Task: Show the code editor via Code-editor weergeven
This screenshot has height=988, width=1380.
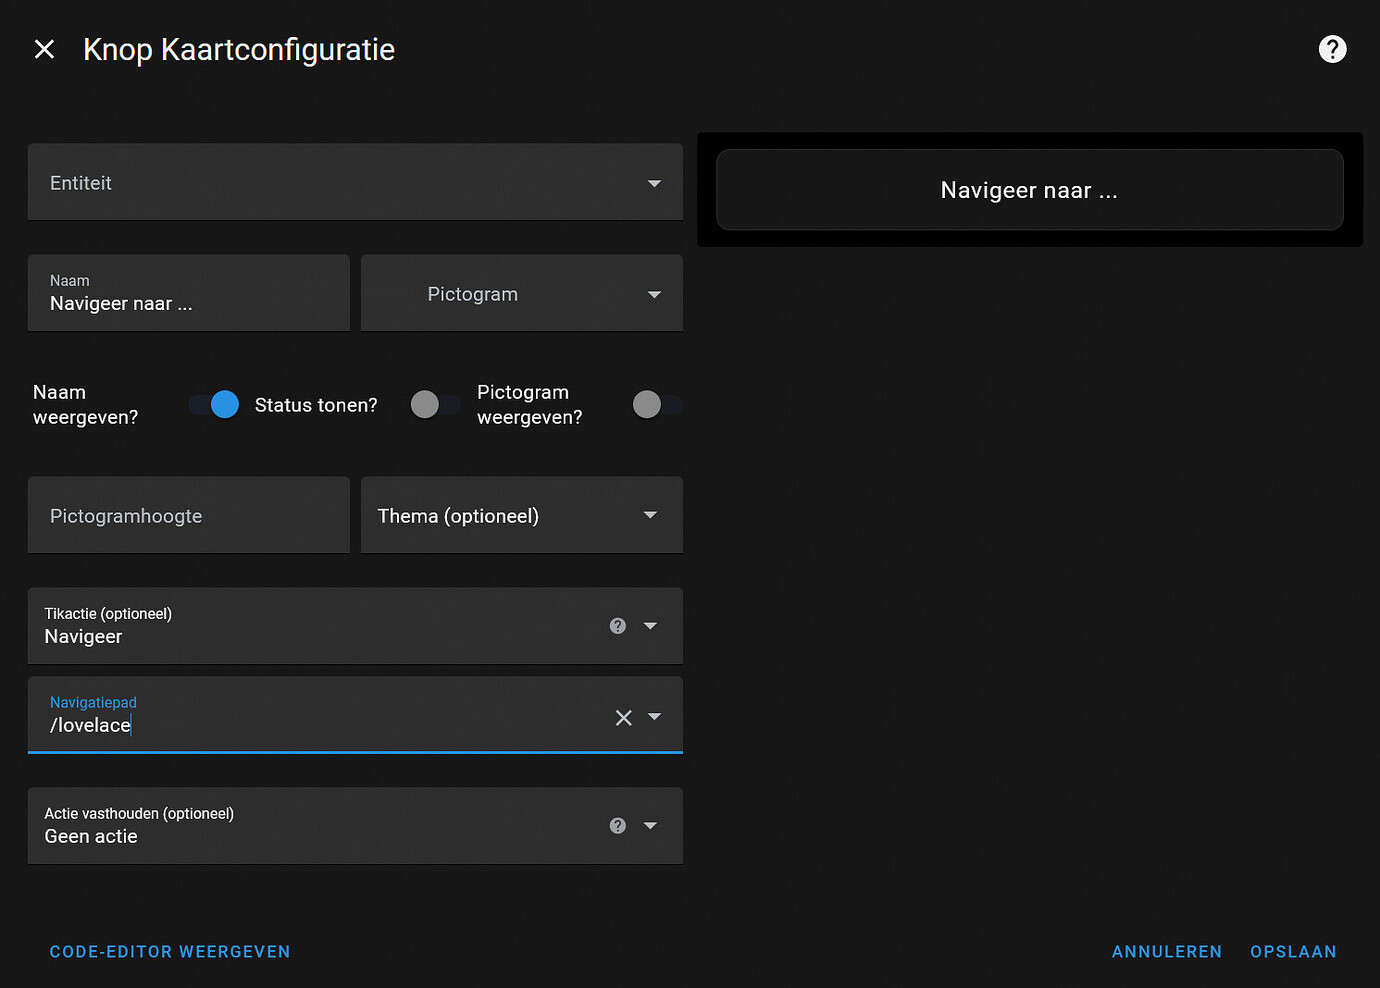Action: (x=169, y=951)
